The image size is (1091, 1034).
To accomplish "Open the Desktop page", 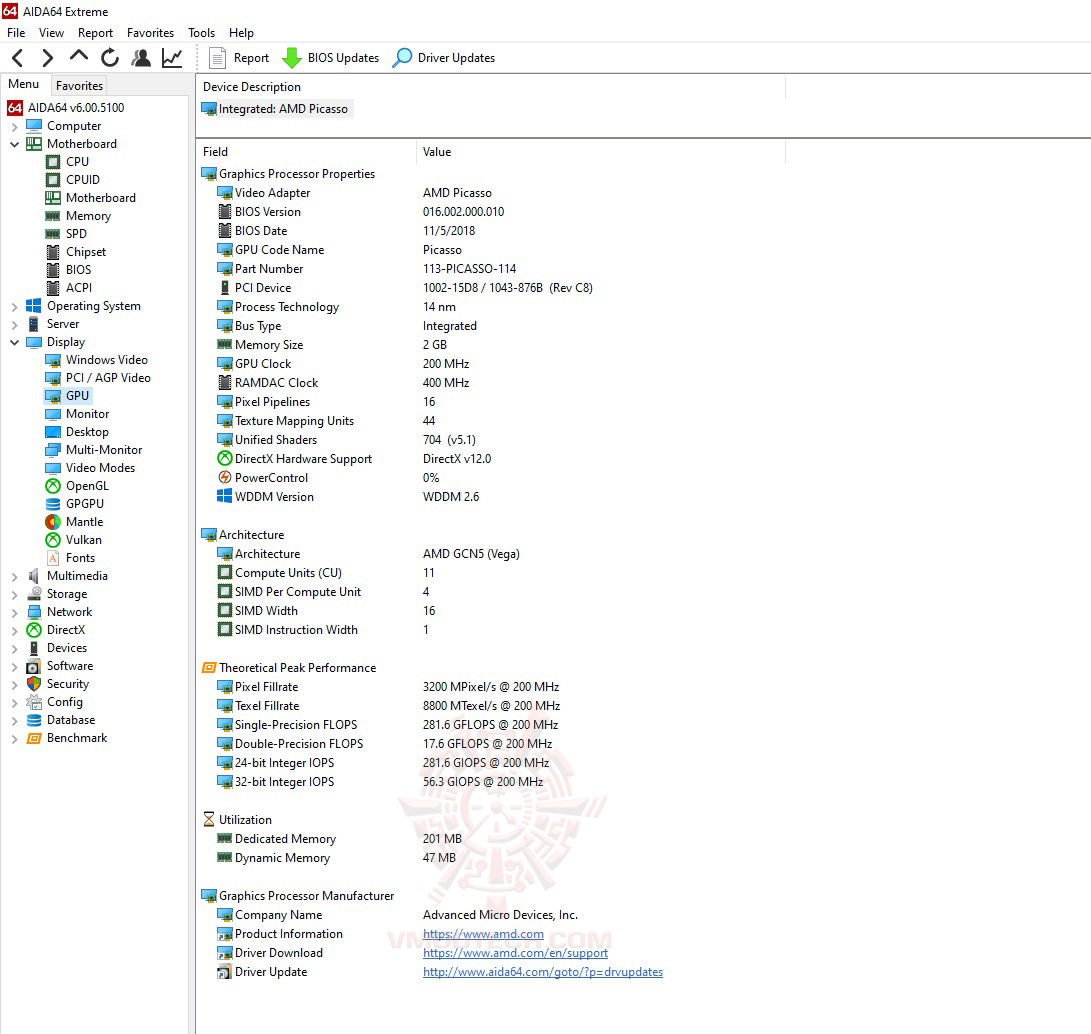I will (87, 432).
